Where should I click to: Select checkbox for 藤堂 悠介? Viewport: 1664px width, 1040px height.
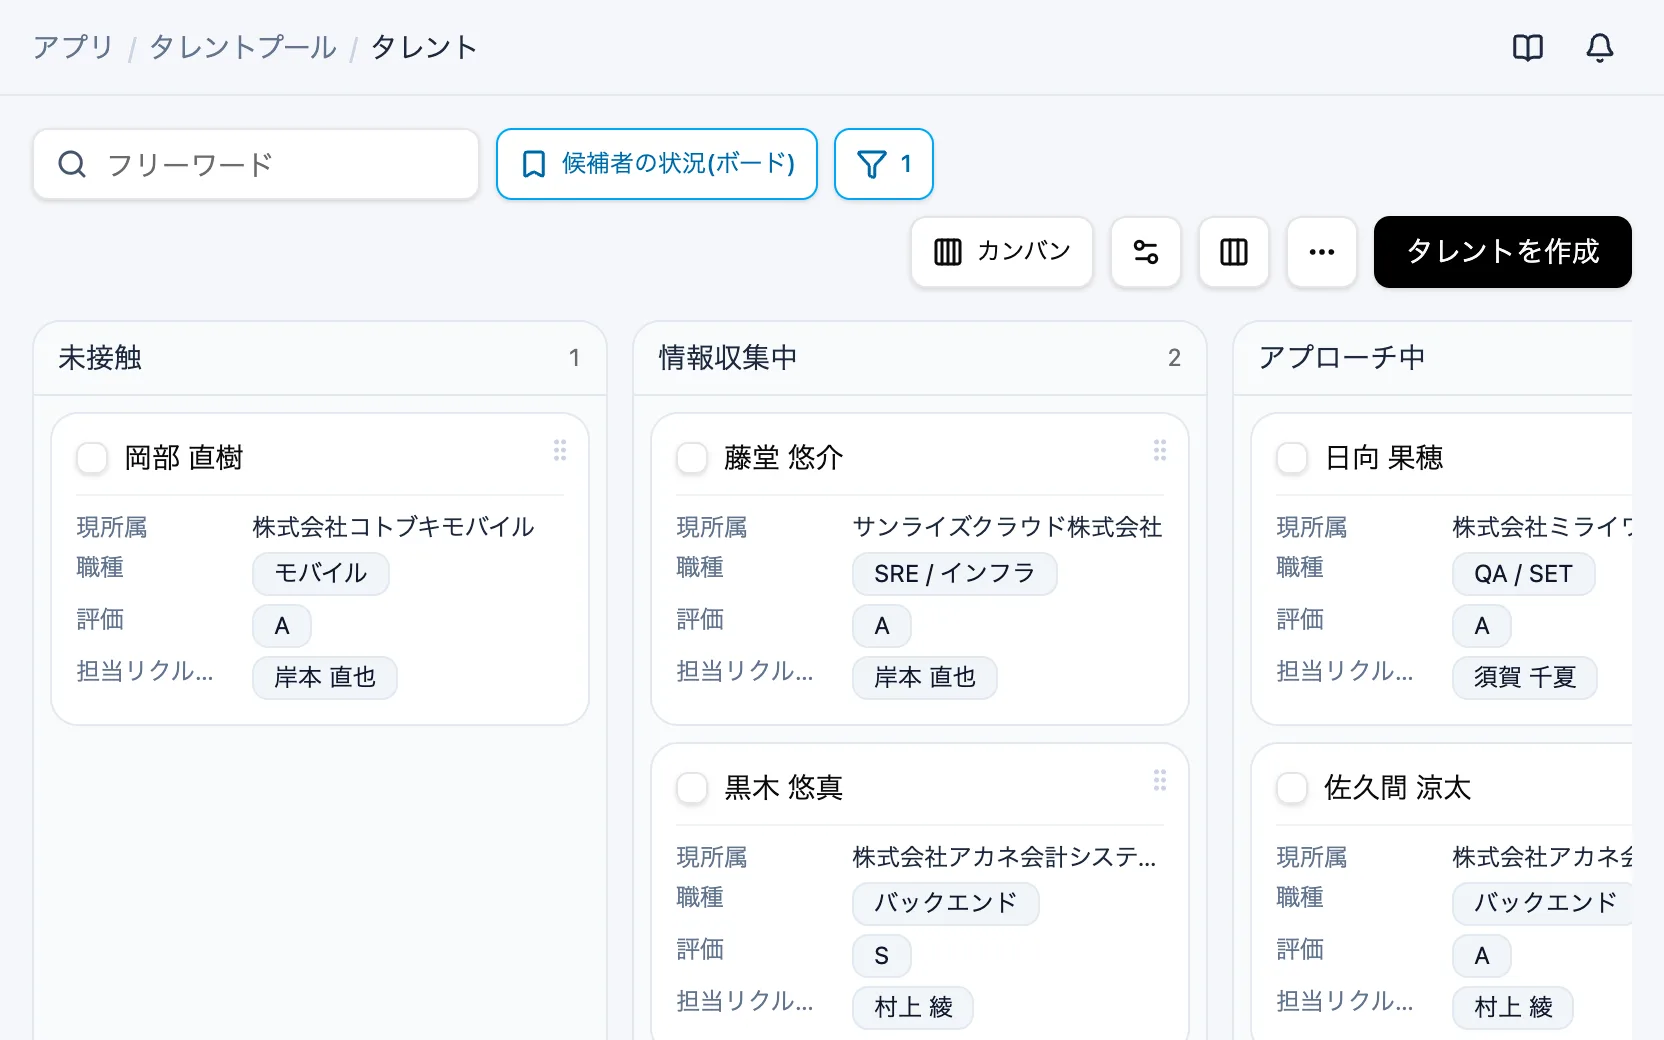(692, 458)
